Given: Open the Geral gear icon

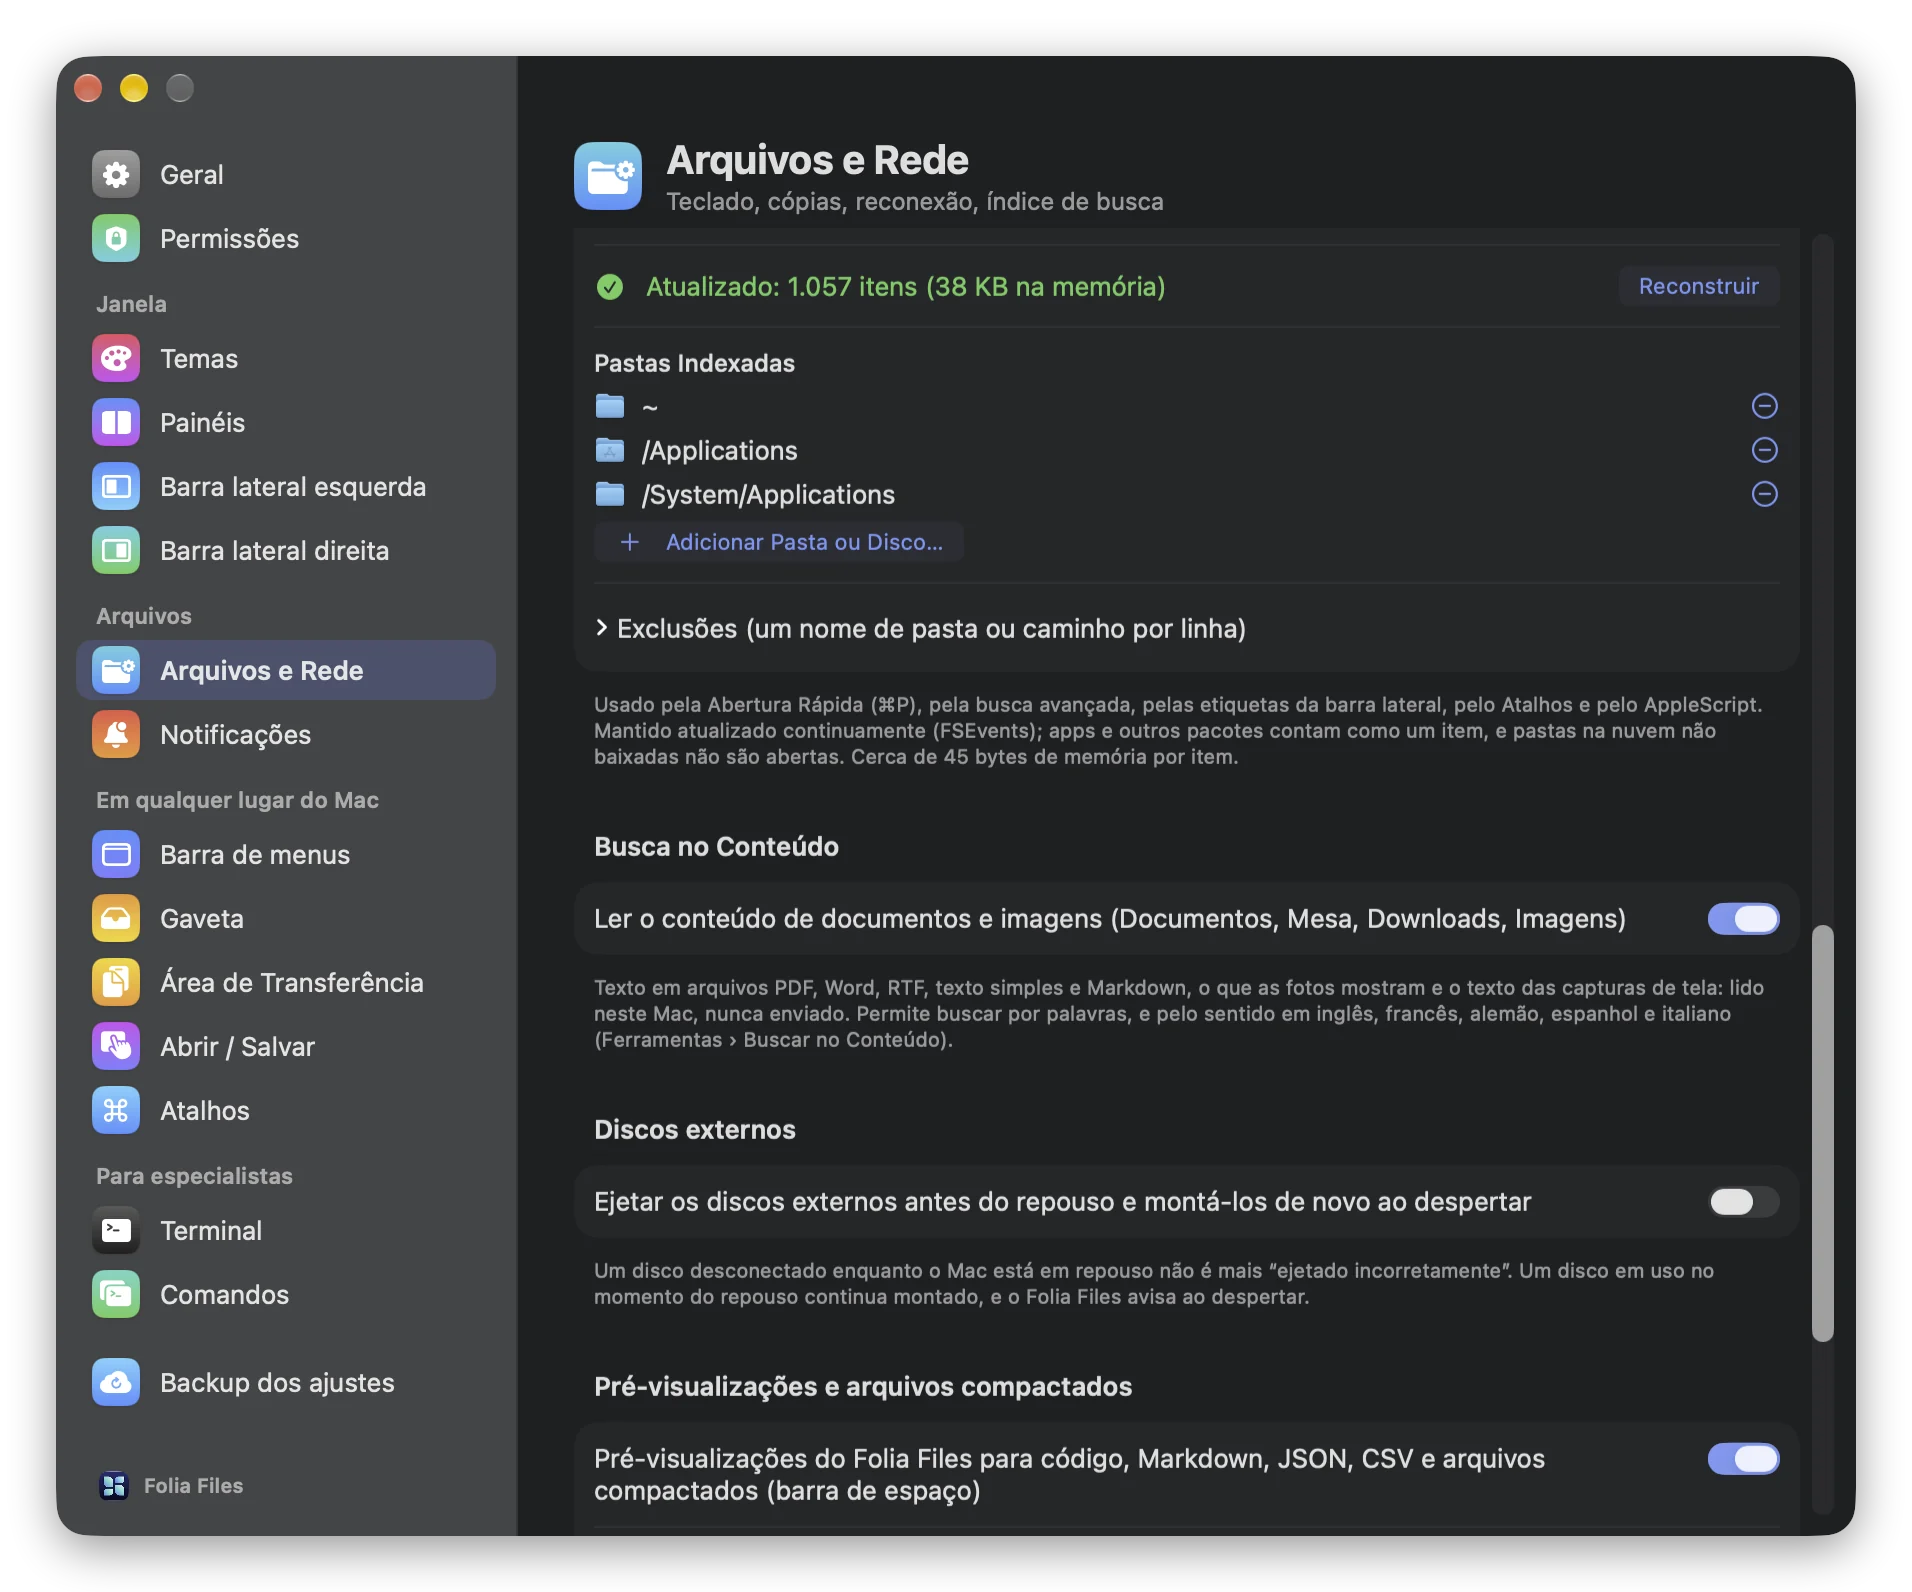Looking at the screenshot, I should click(116, 175).
